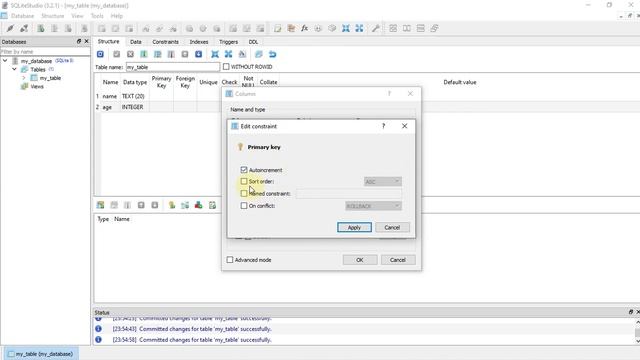The width and height of the screenshot is (640, 360).
Task: Open configuration wrench icon
Action: click(376, 28)
